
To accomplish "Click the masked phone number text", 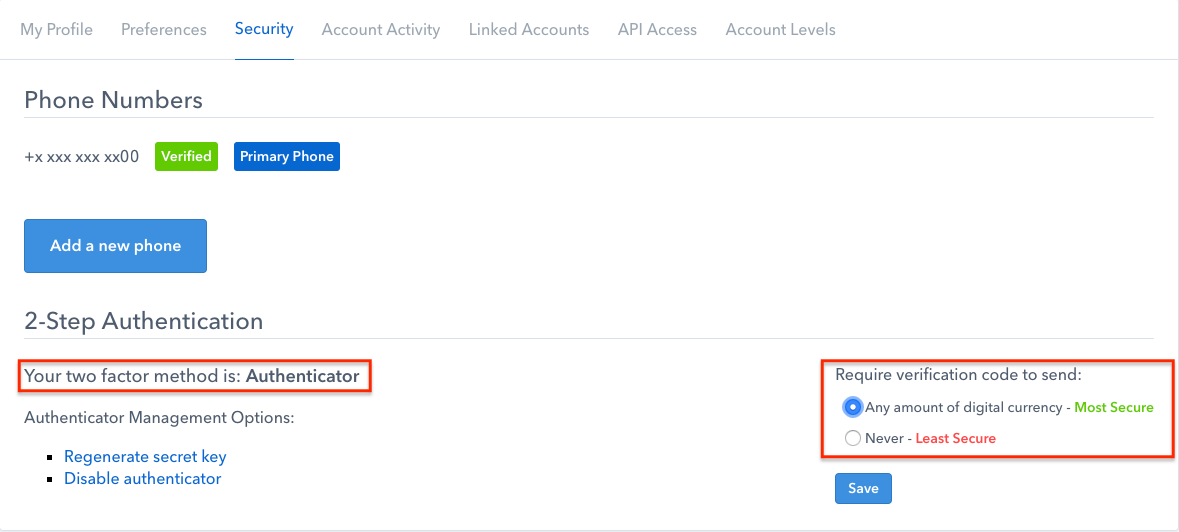I will [x=82, y=156].
